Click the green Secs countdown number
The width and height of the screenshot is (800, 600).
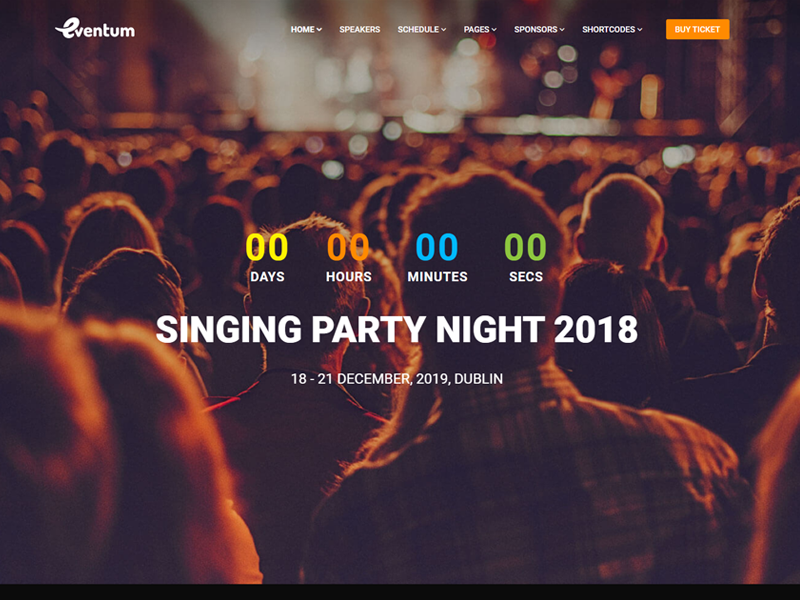tap(526, 247)
